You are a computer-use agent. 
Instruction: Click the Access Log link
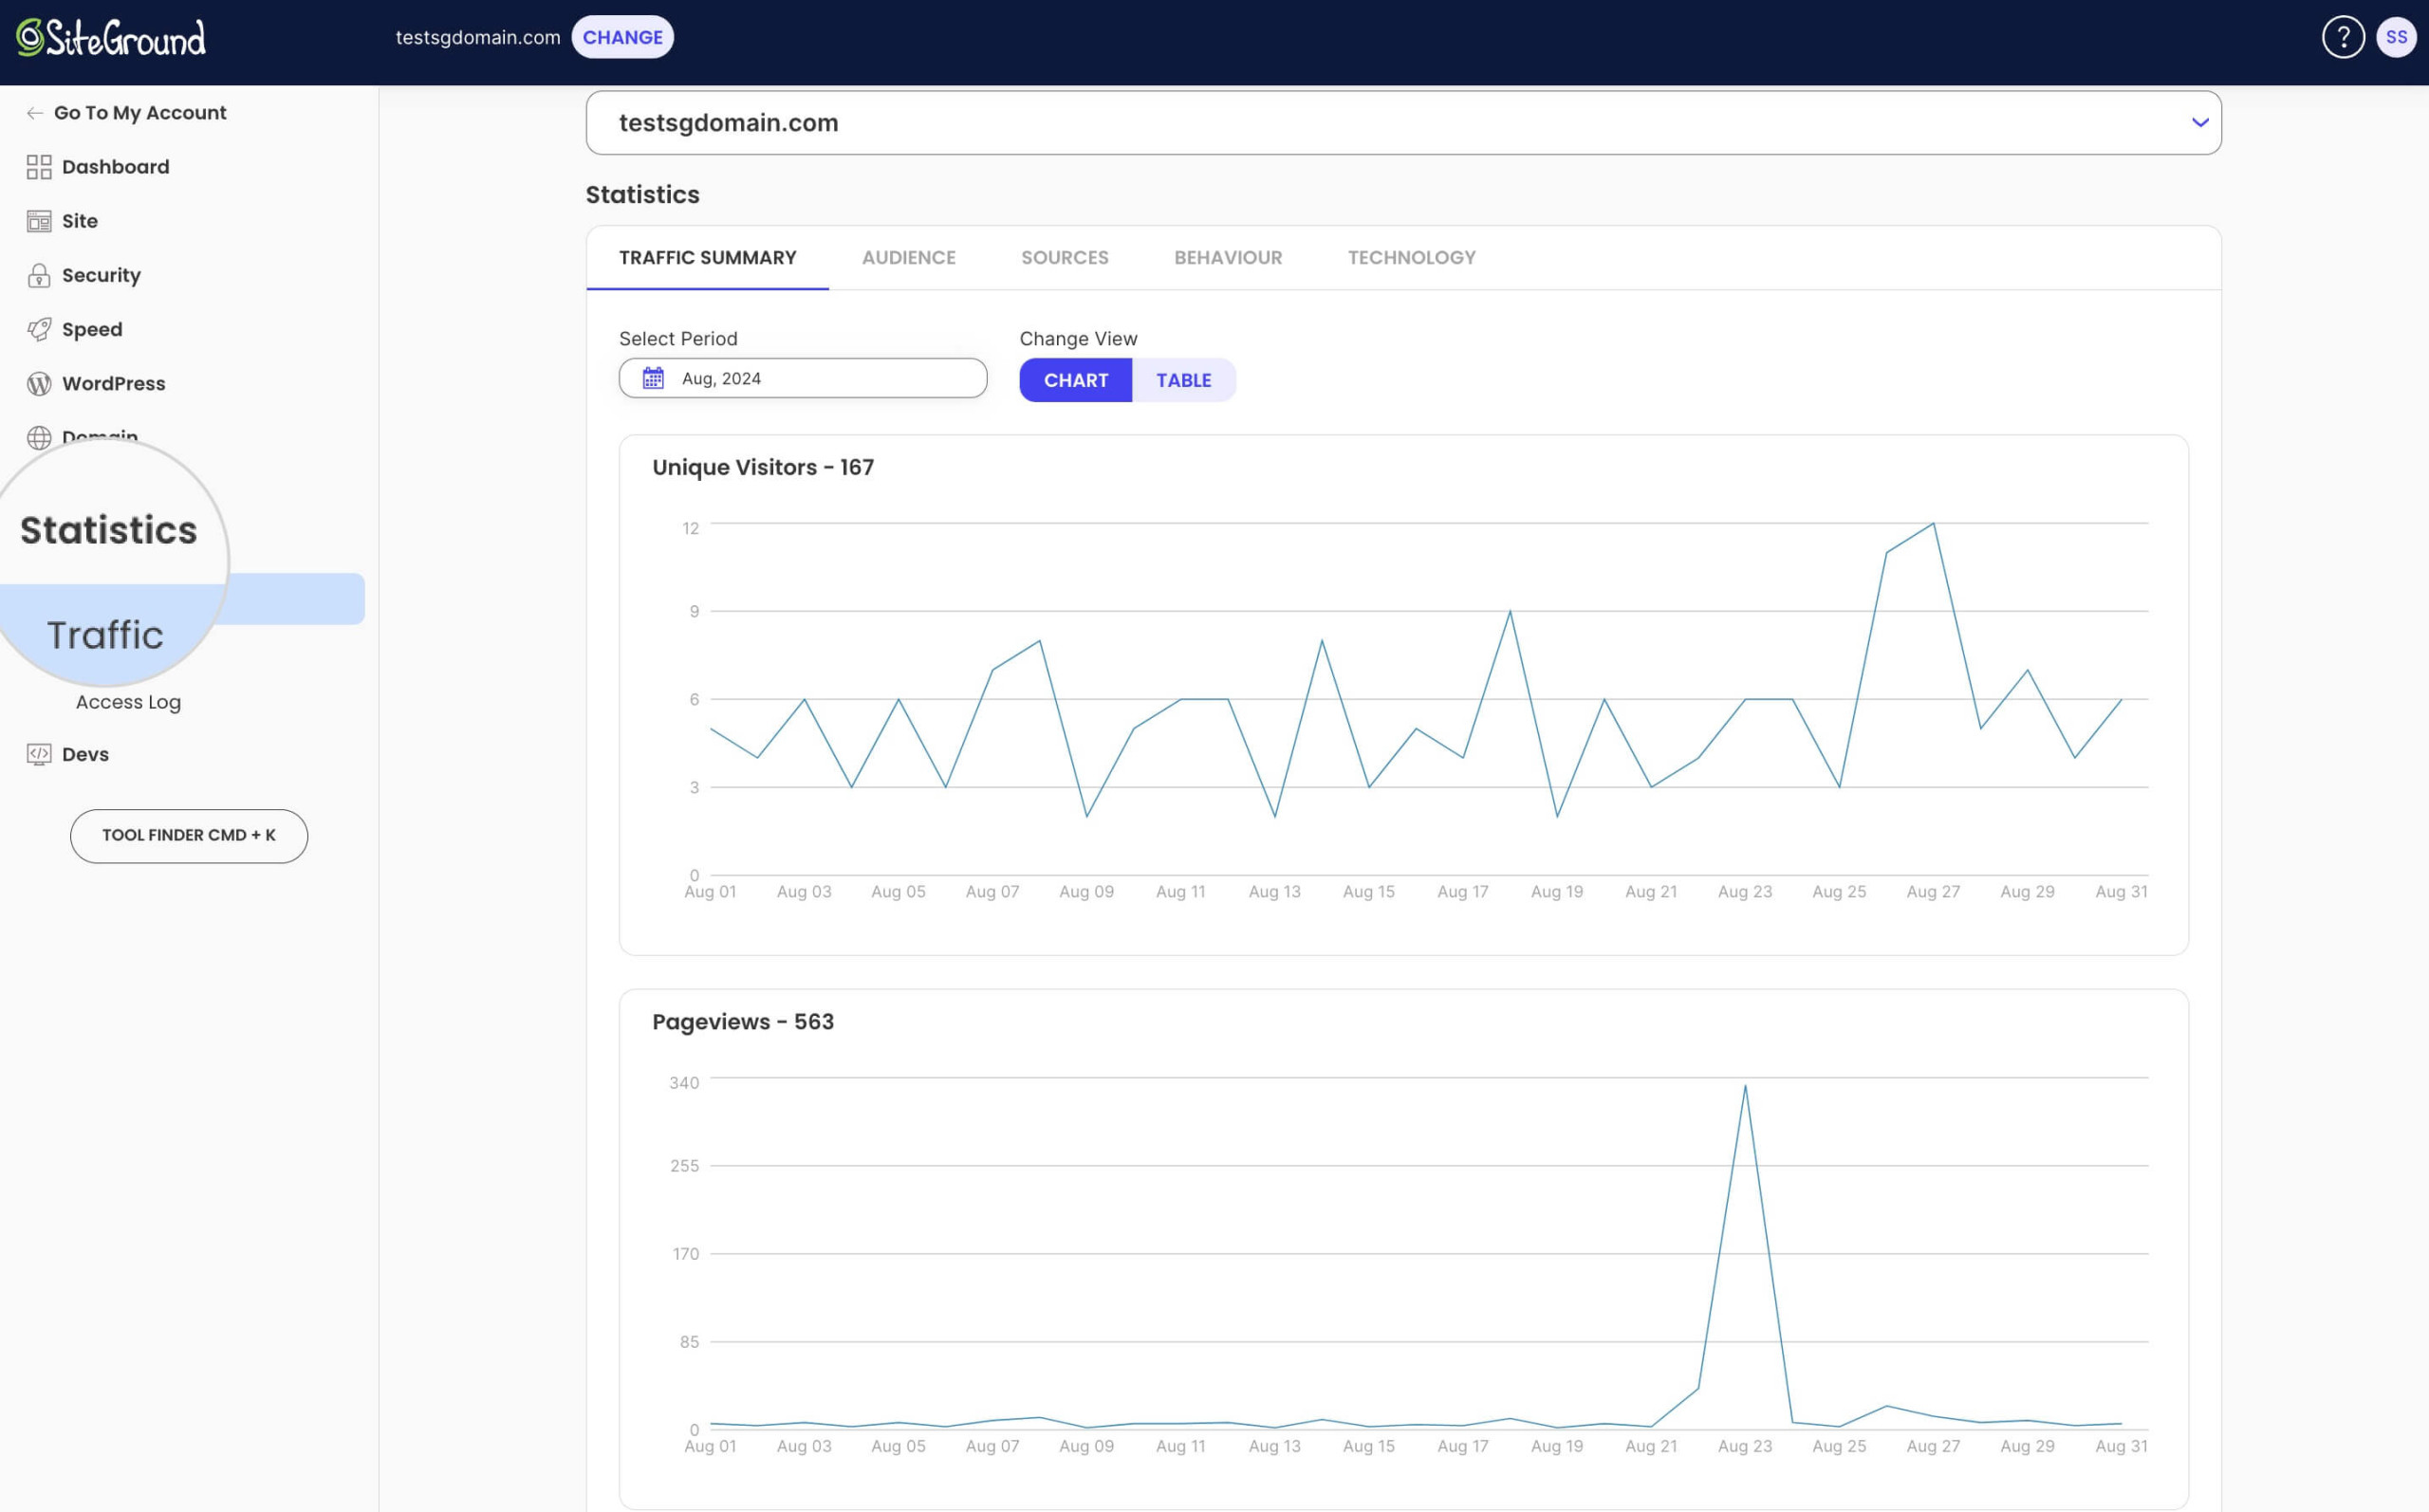coord(127,702)
